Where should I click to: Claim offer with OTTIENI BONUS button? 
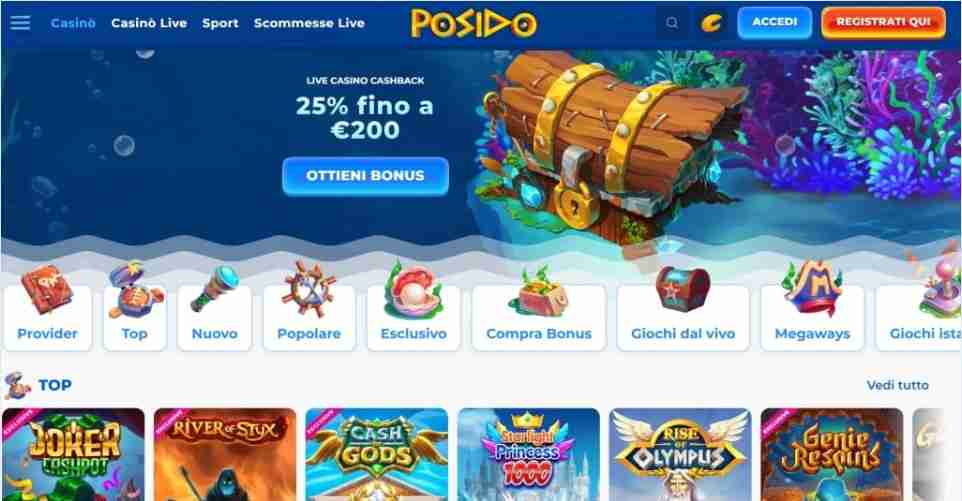point(366,176)
